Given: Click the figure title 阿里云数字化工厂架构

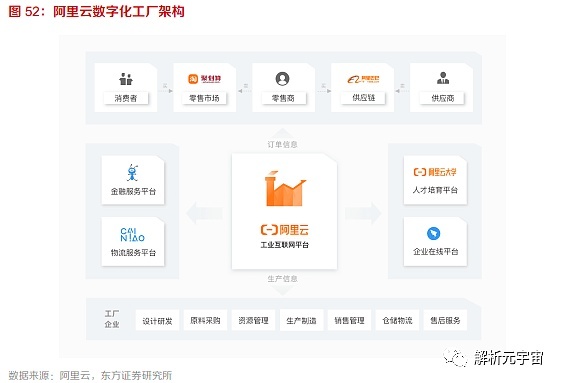Looking at the screenshot, I should 119,12.
